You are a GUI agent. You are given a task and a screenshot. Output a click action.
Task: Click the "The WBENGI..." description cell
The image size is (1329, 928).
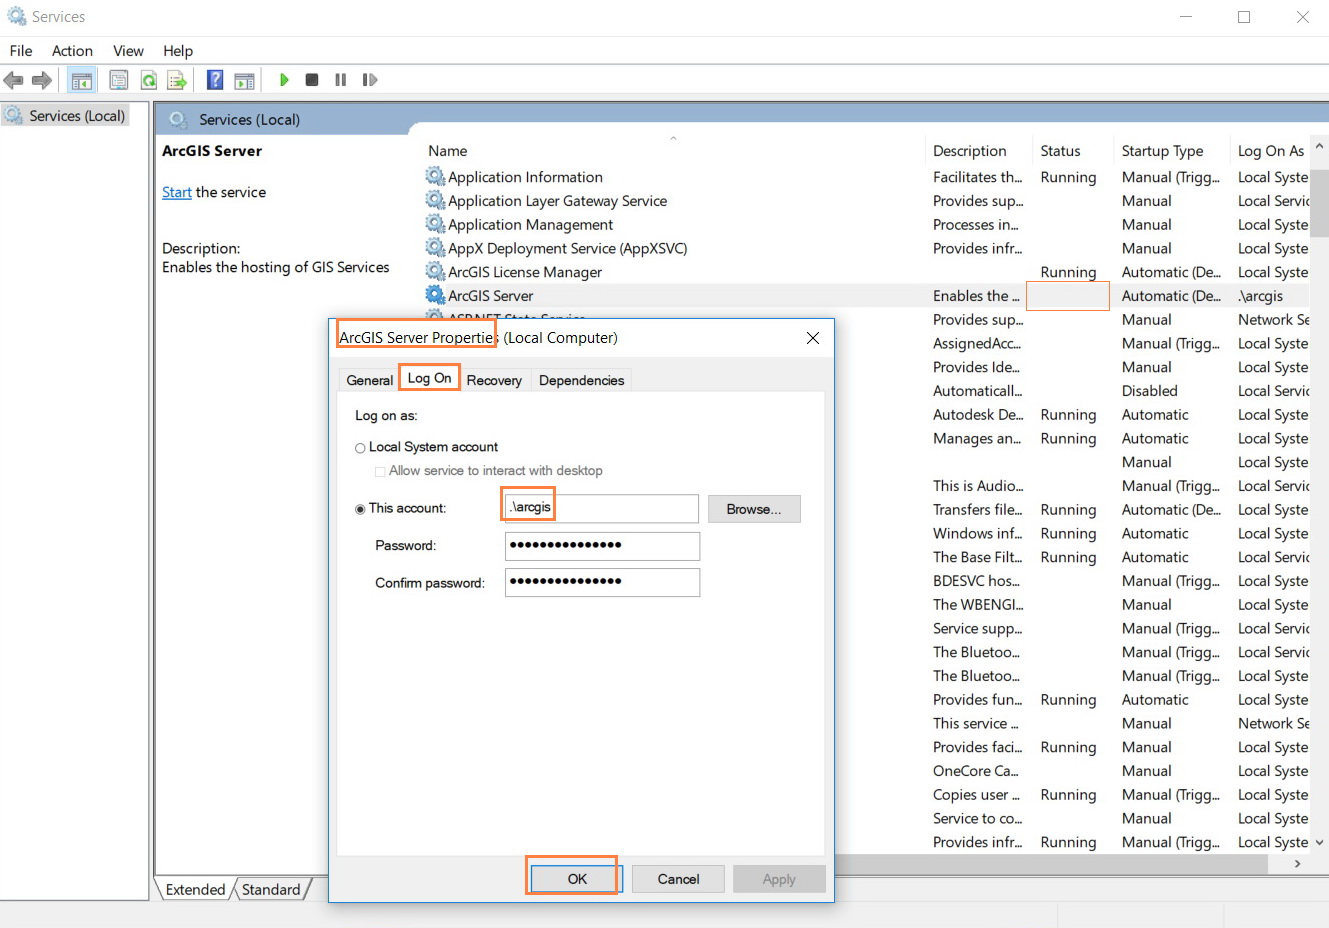[x=978, y=605]
